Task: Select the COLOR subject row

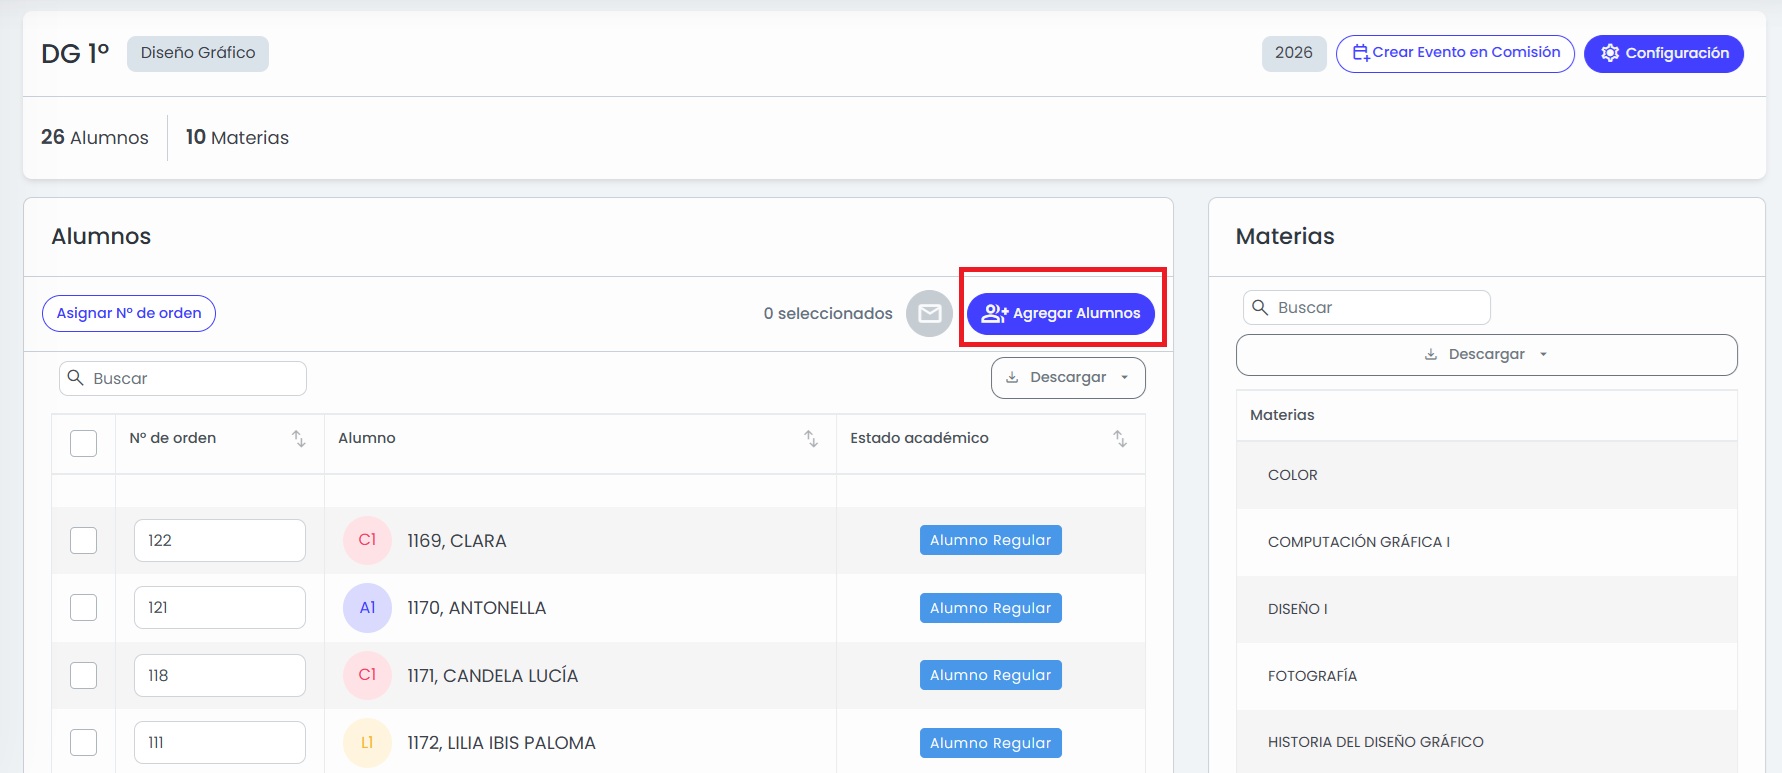Action: point(1486,475)
